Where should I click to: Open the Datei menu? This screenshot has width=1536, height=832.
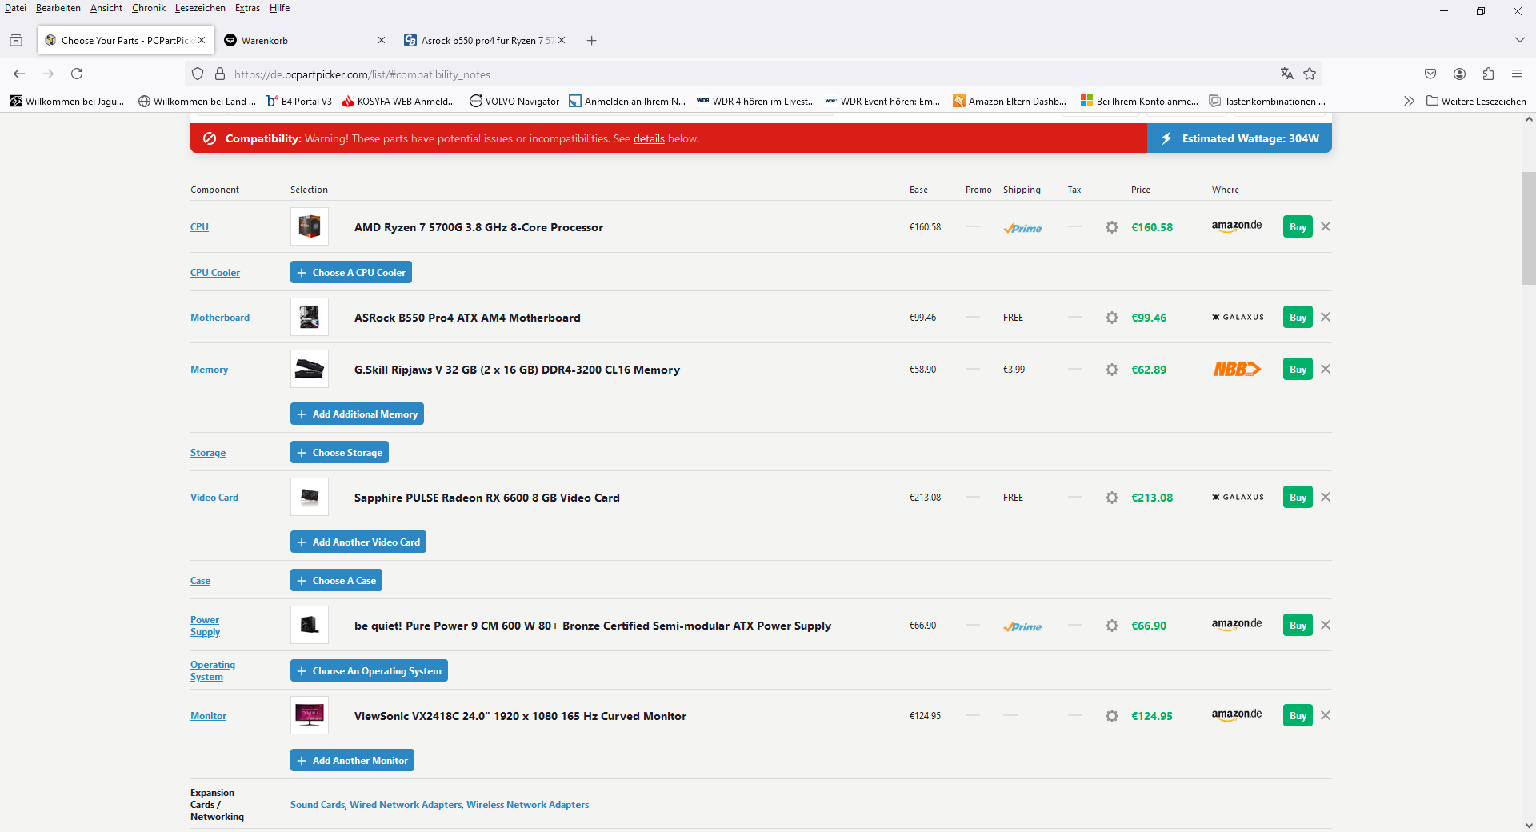[16, 8]
